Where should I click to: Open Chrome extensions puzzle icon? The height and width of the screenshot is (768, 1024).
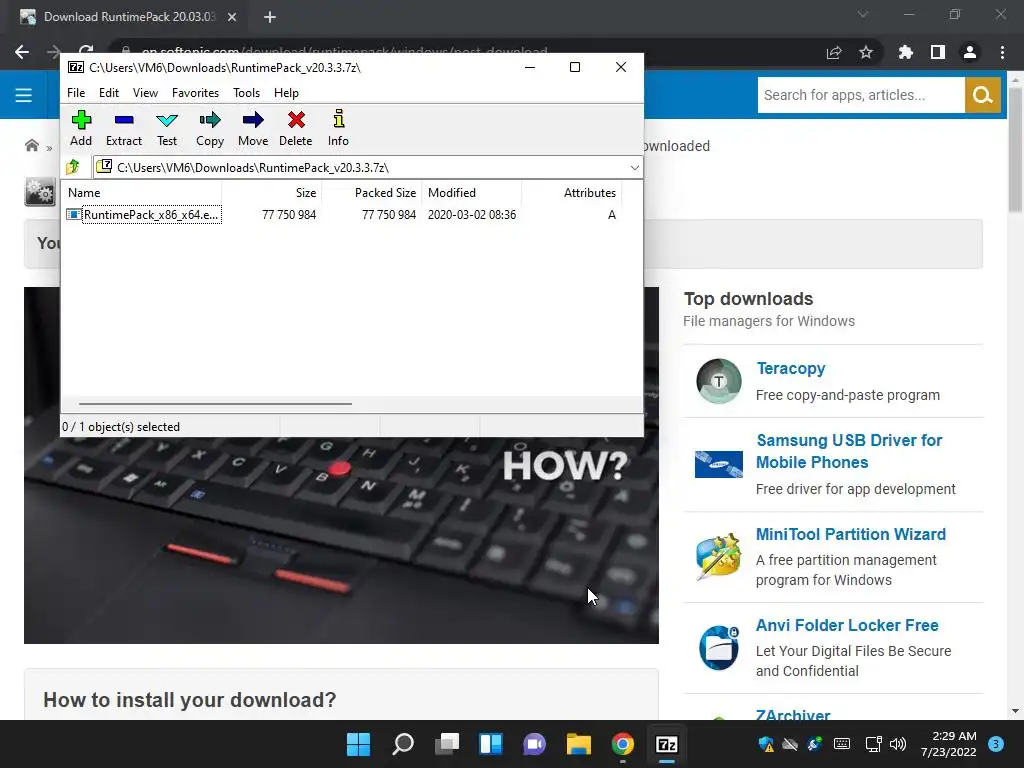pos(905,52)
